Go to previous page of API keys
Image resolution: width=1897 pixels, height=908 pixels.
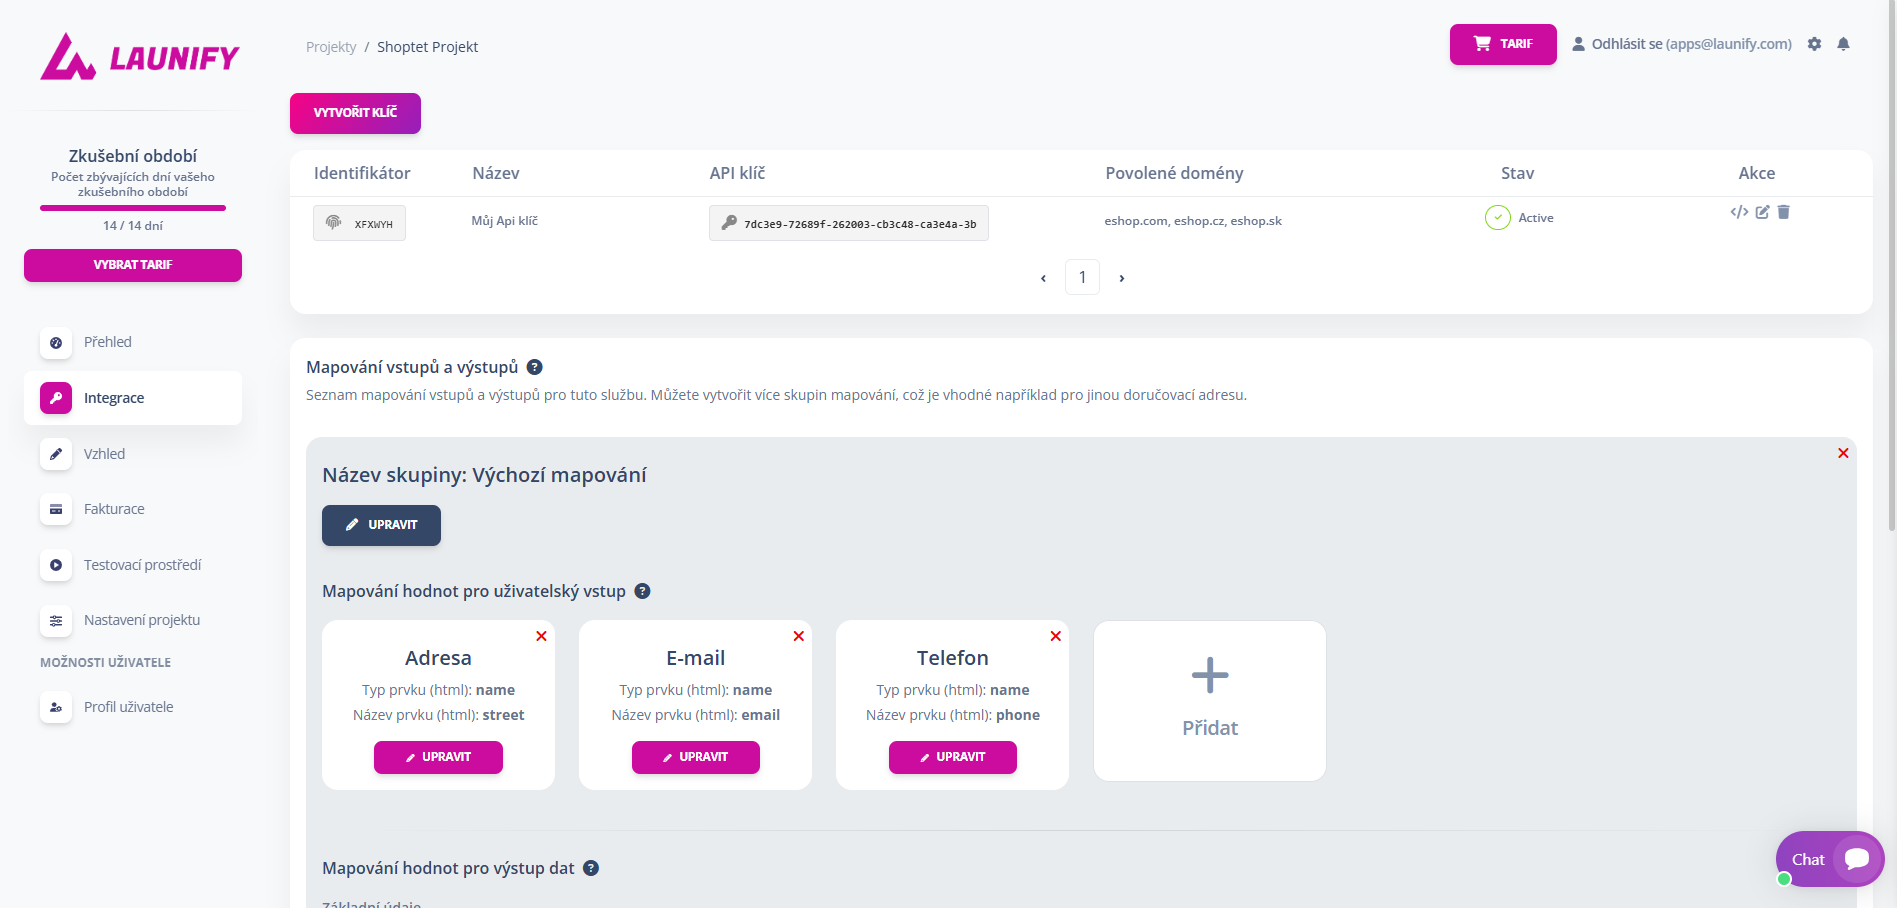coord(1043,278)
